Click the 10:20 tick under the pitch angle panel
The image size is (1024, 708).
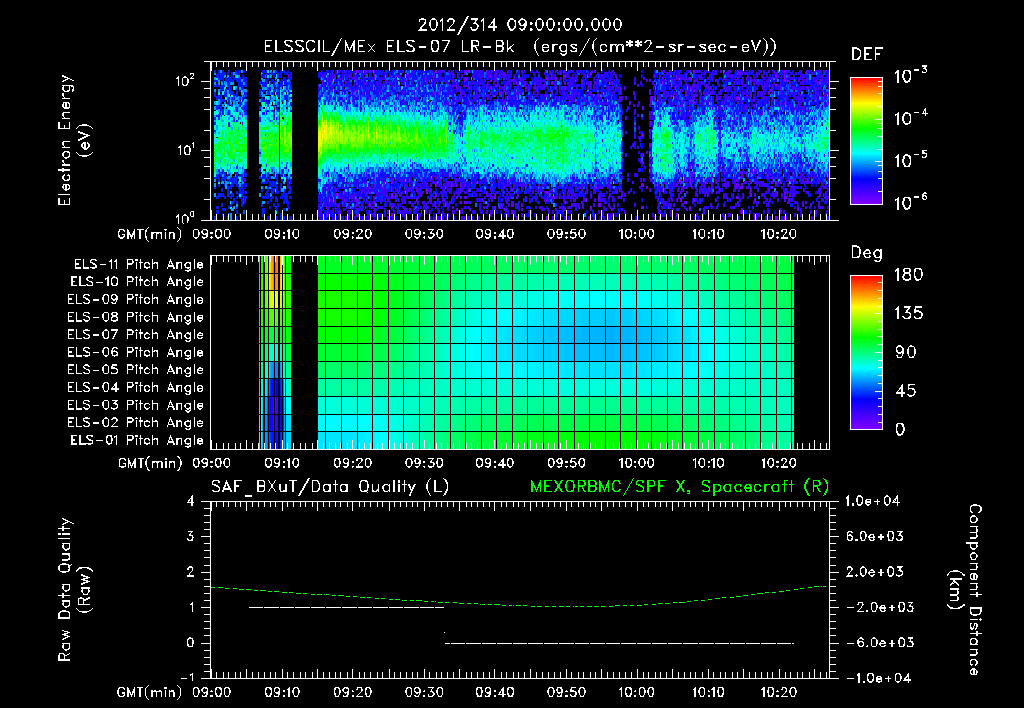click(x=778, y=463)
